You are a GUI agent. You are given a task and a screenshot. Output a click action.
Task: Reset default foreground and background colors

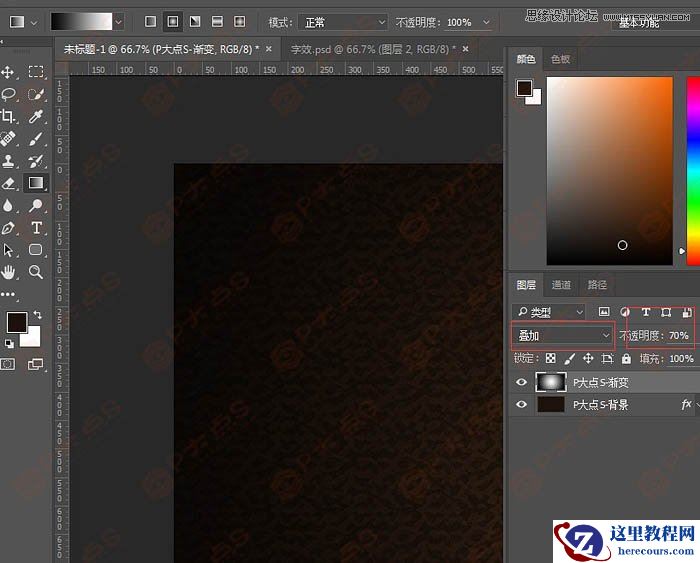pos(8,344)
